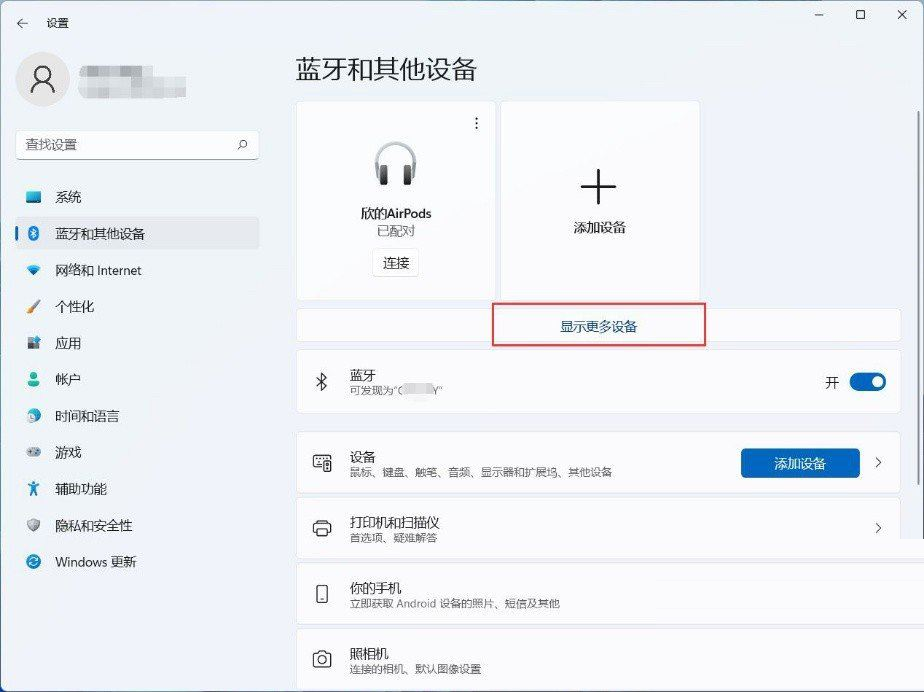Open 时间和语言 settings
924x692 pixels.
coord(137,416)
